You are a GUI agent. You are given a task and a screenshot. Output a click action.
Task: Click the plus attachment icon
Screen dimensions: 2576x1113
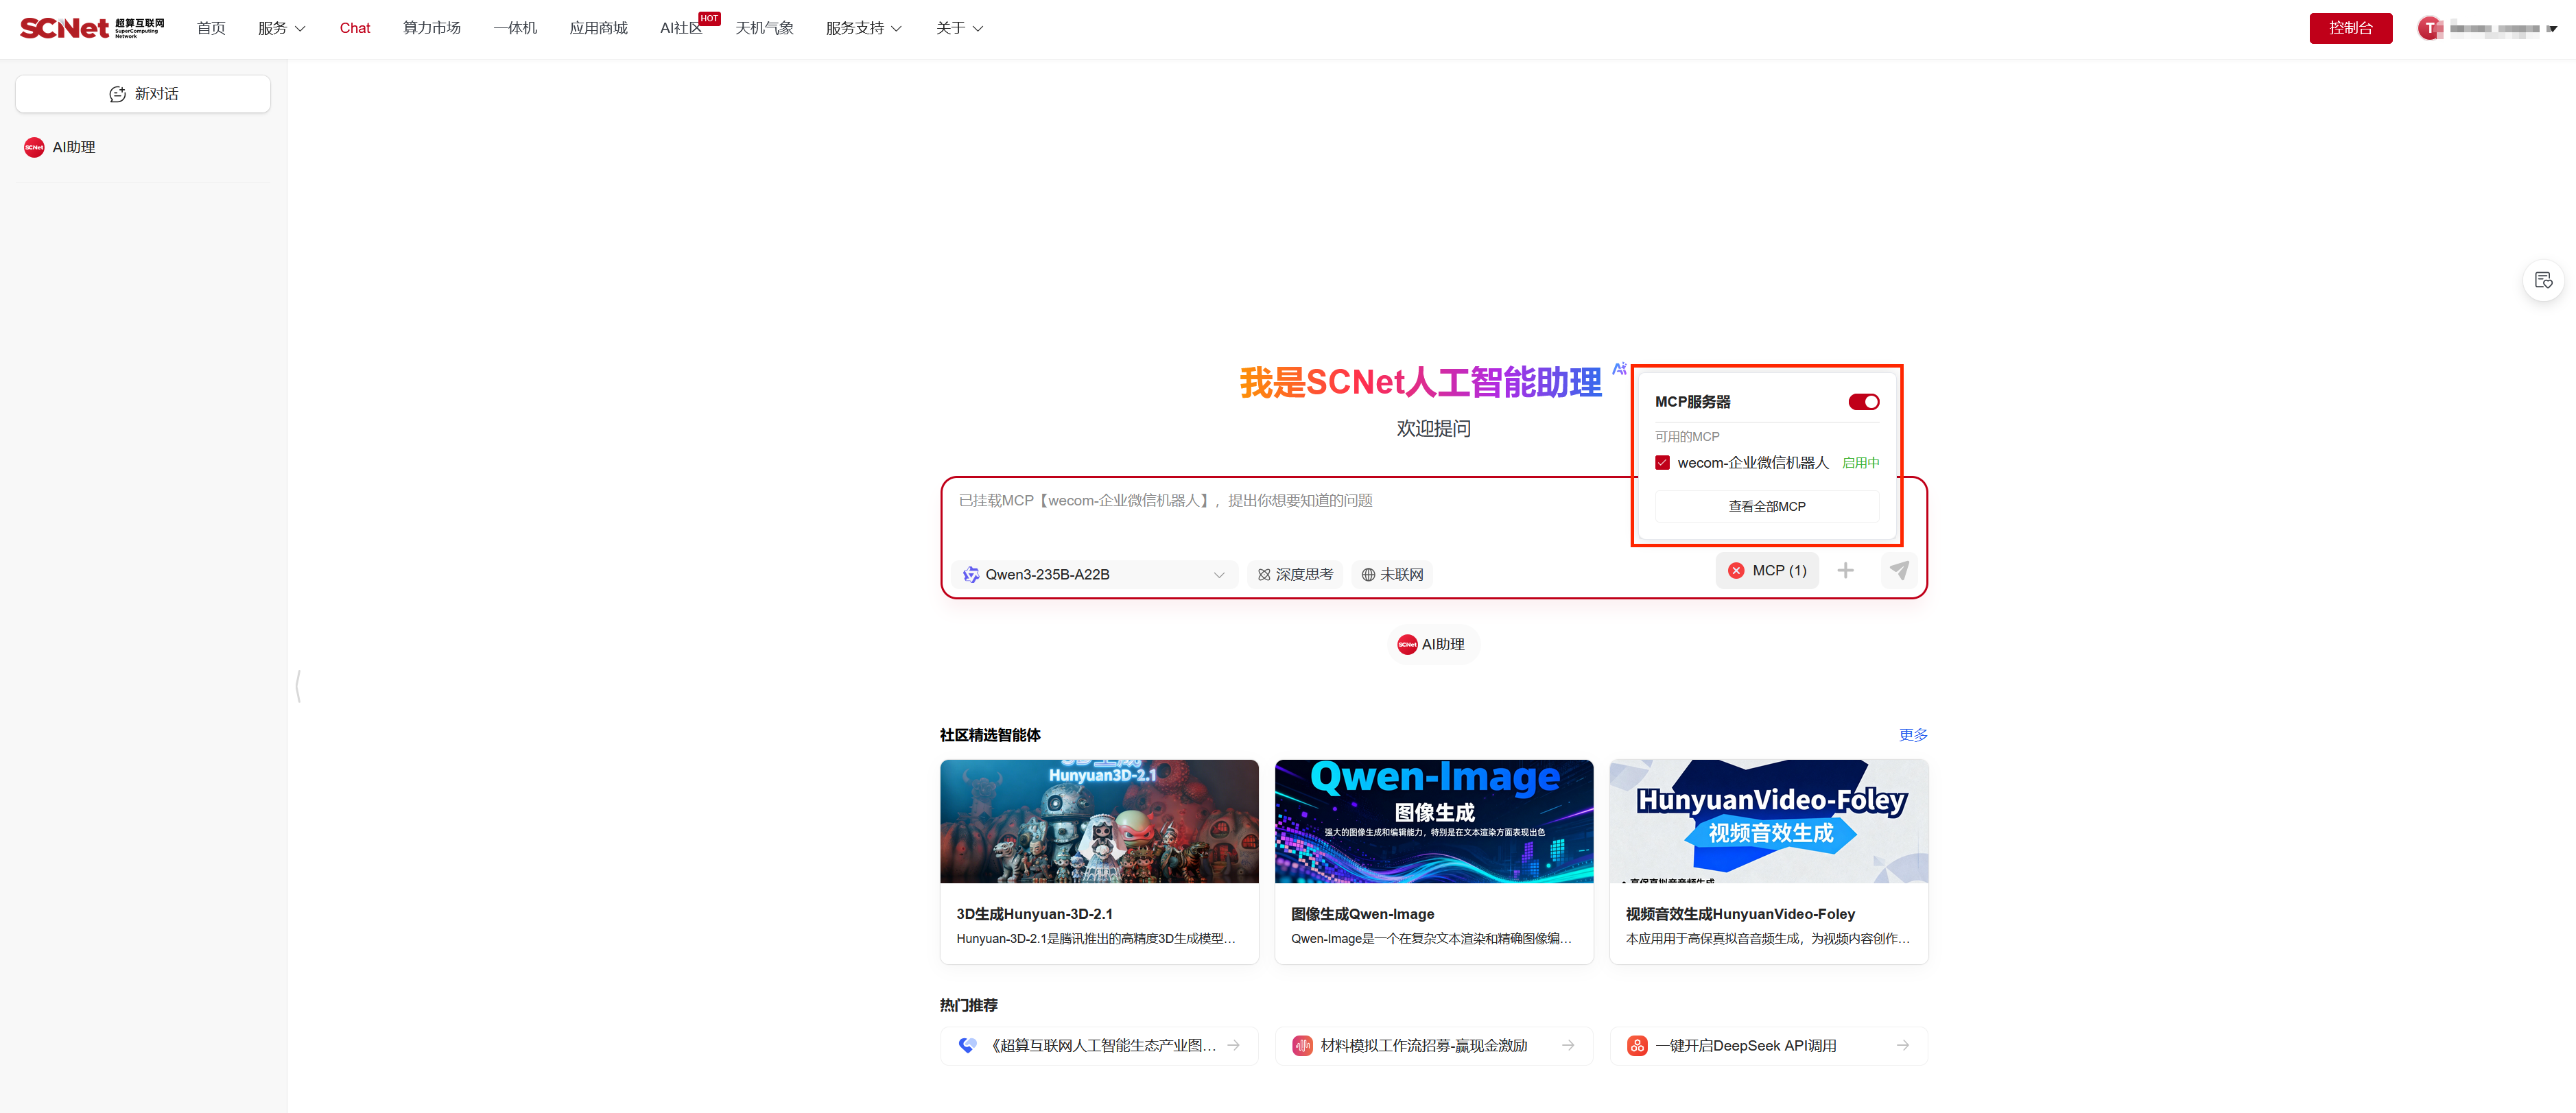pos(1845,570)
